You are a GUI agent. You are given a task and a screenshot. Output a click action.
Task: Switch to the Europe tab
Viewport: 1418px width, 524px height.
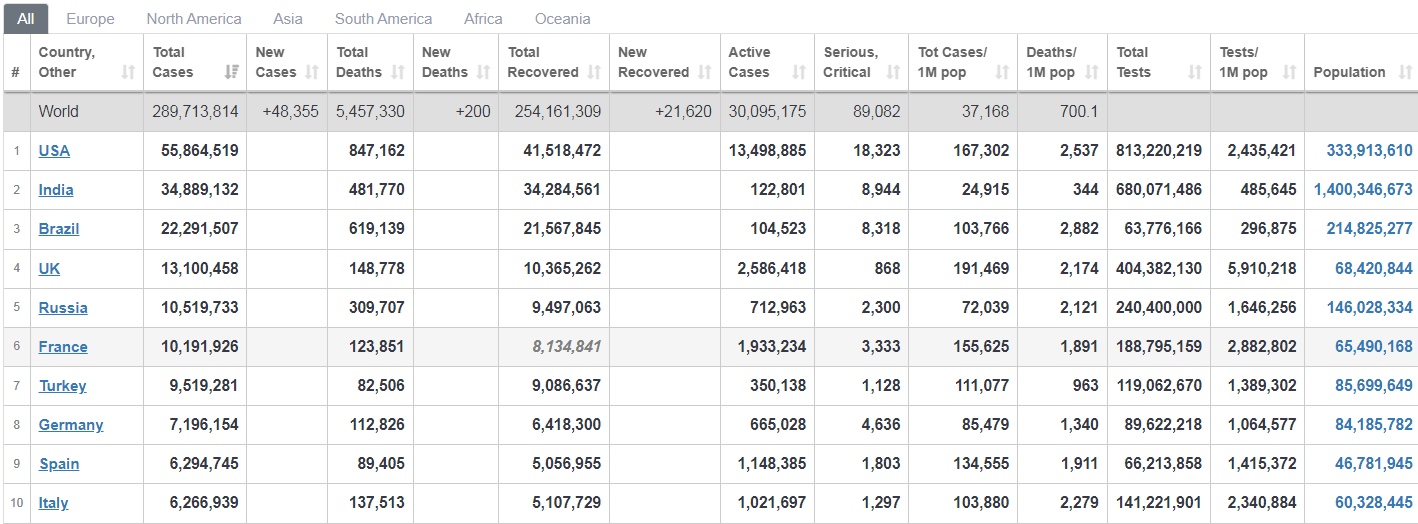coord(90,18)
